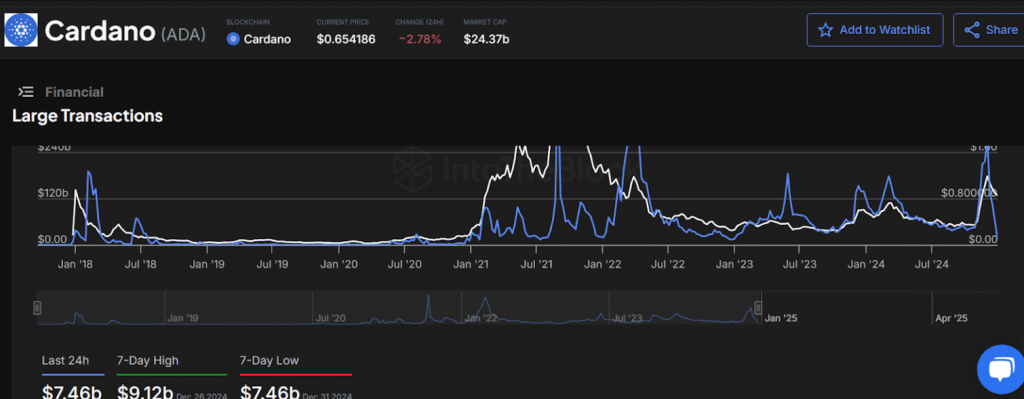Click Jan '25 in the range navigator
Image resolution: width=1024 pixels, height=399 pixels.
coord(781,319)
